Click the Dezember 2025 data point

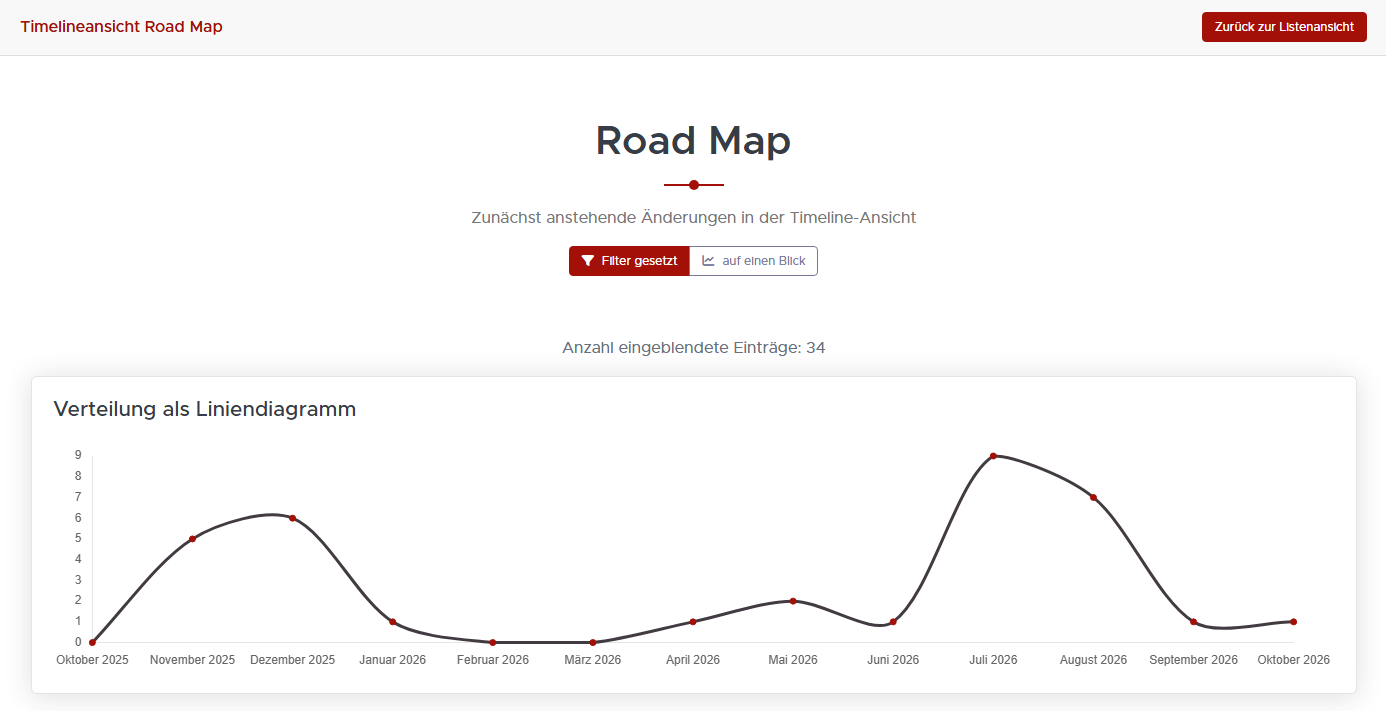click(x=292, y=518)
